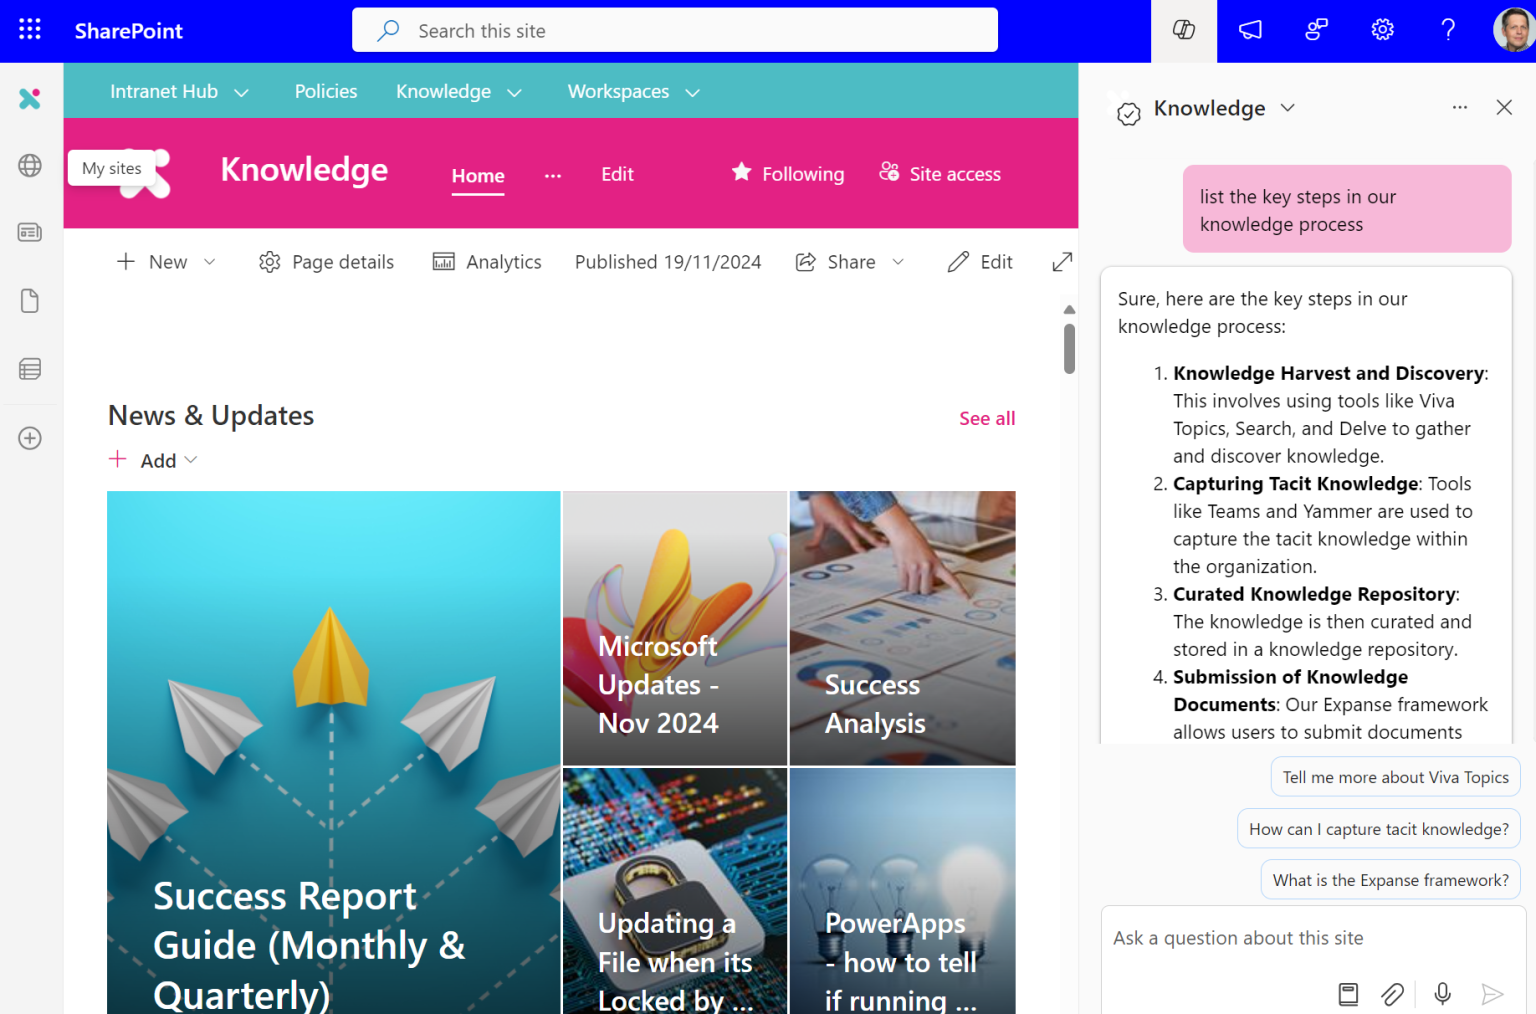Open the news feed icon in the left rail
The image size is (1536, 1014).
coord(30,232)
